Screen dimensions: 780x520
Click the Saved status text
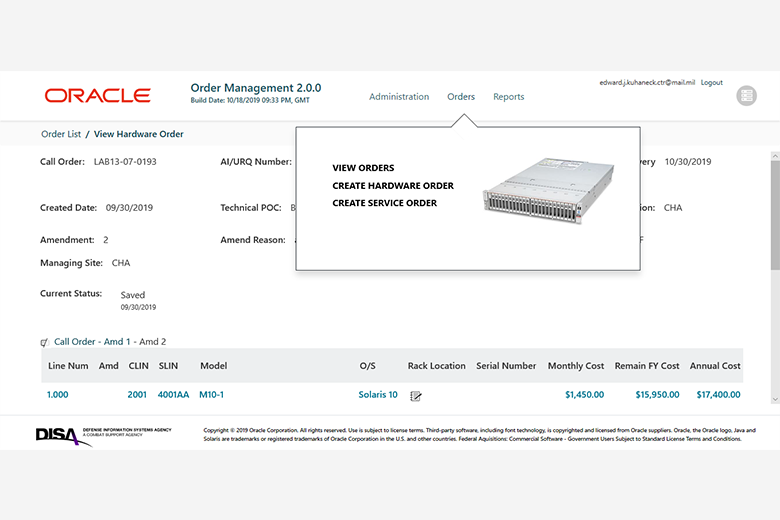(x=133, y=295)
